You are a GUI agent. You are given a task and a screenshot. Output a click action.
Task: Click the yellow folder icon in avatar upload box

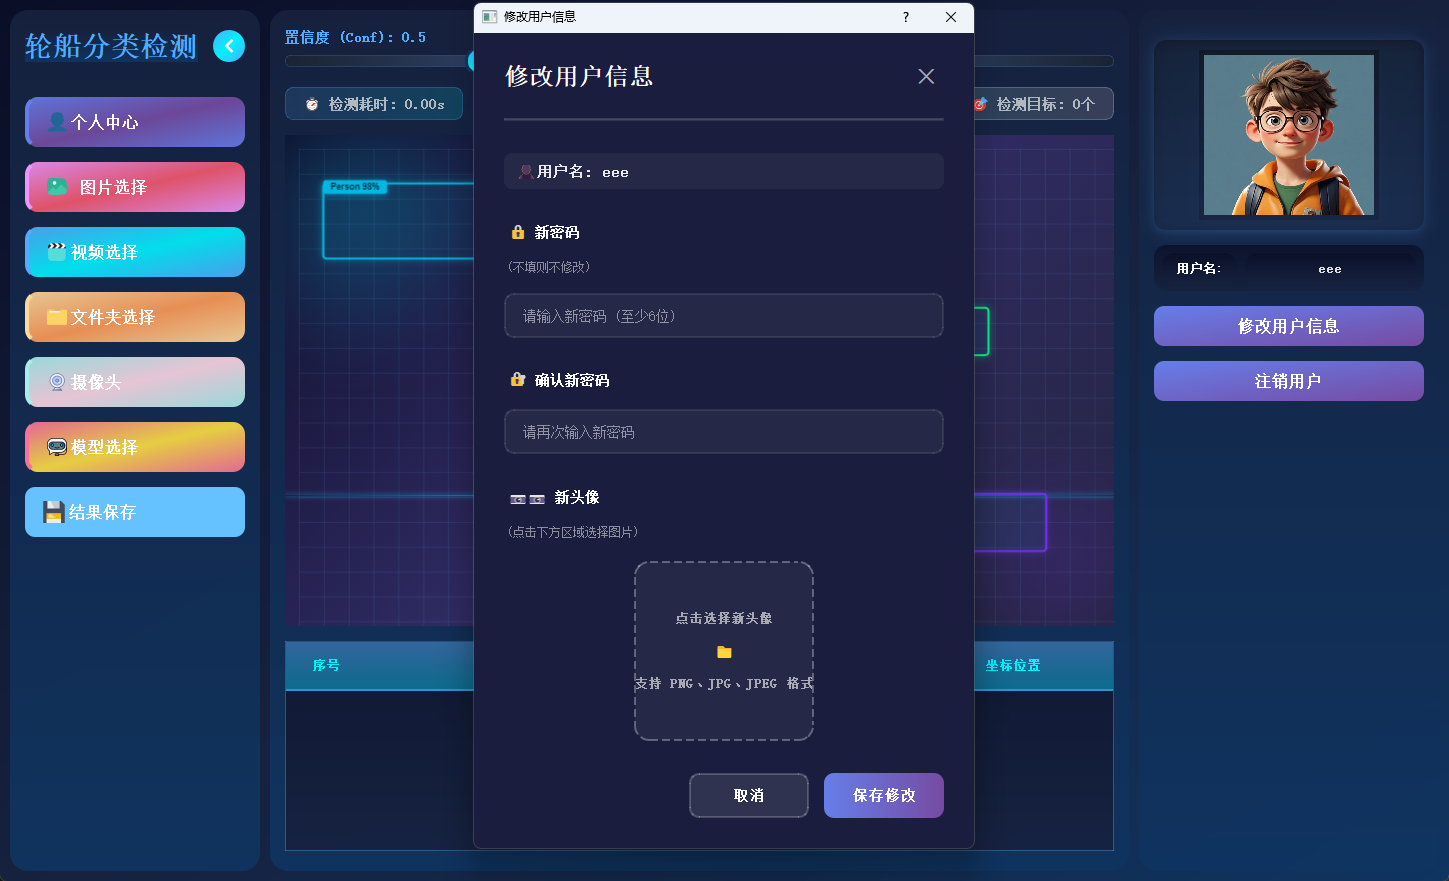pyautogui.click(x=724, y=652)
